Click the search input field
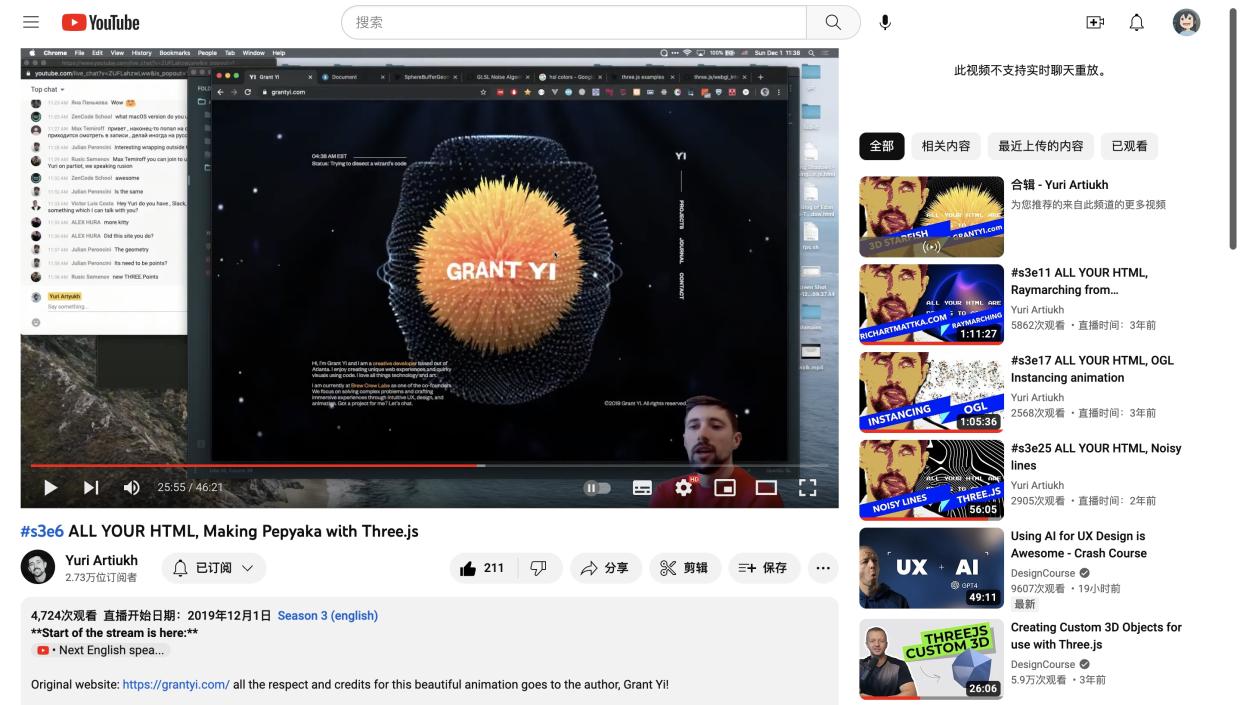1240x705 pixels. (x=574, y=22)
